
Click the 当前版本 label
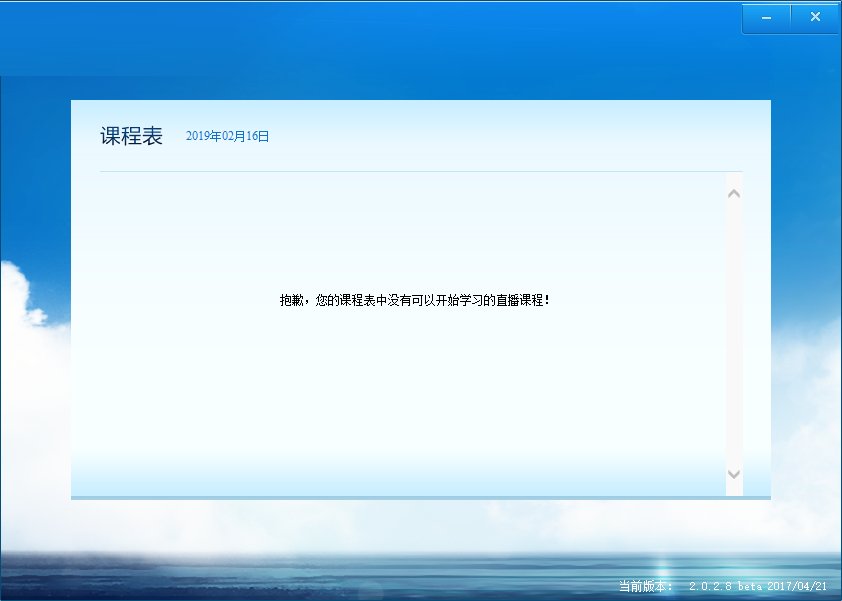pyautogui.click(x=645, y=586)
